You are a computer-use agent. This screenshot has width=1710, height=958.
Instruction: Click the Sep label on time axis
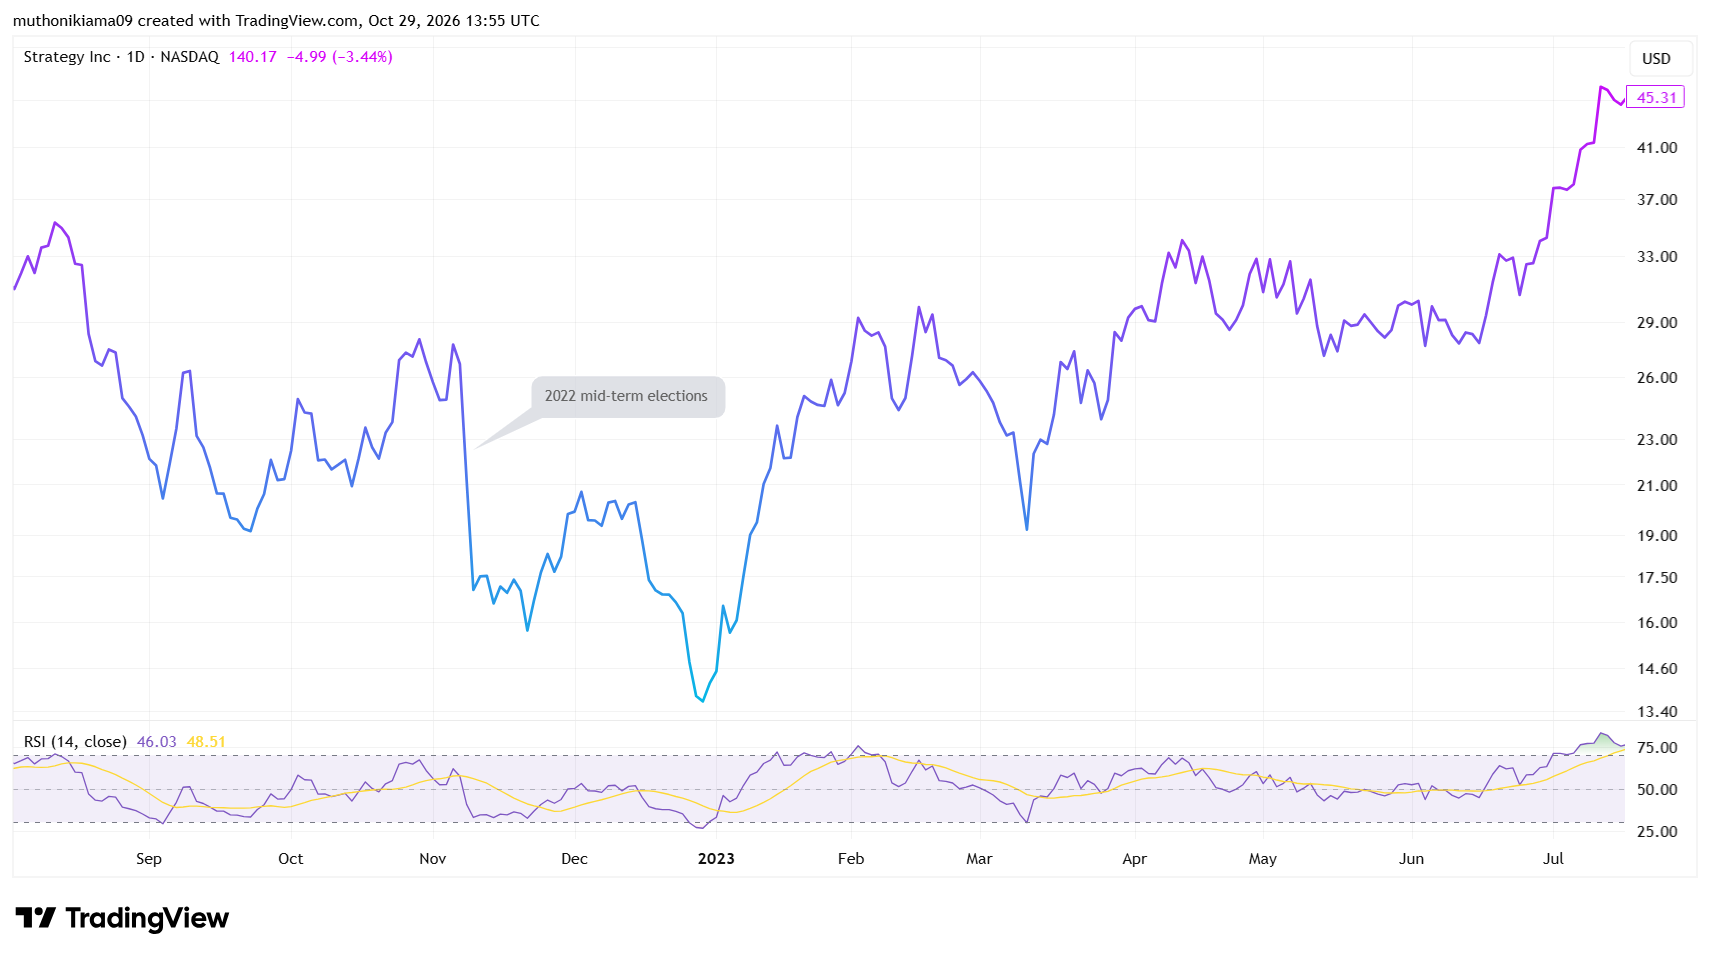[149, 859]
